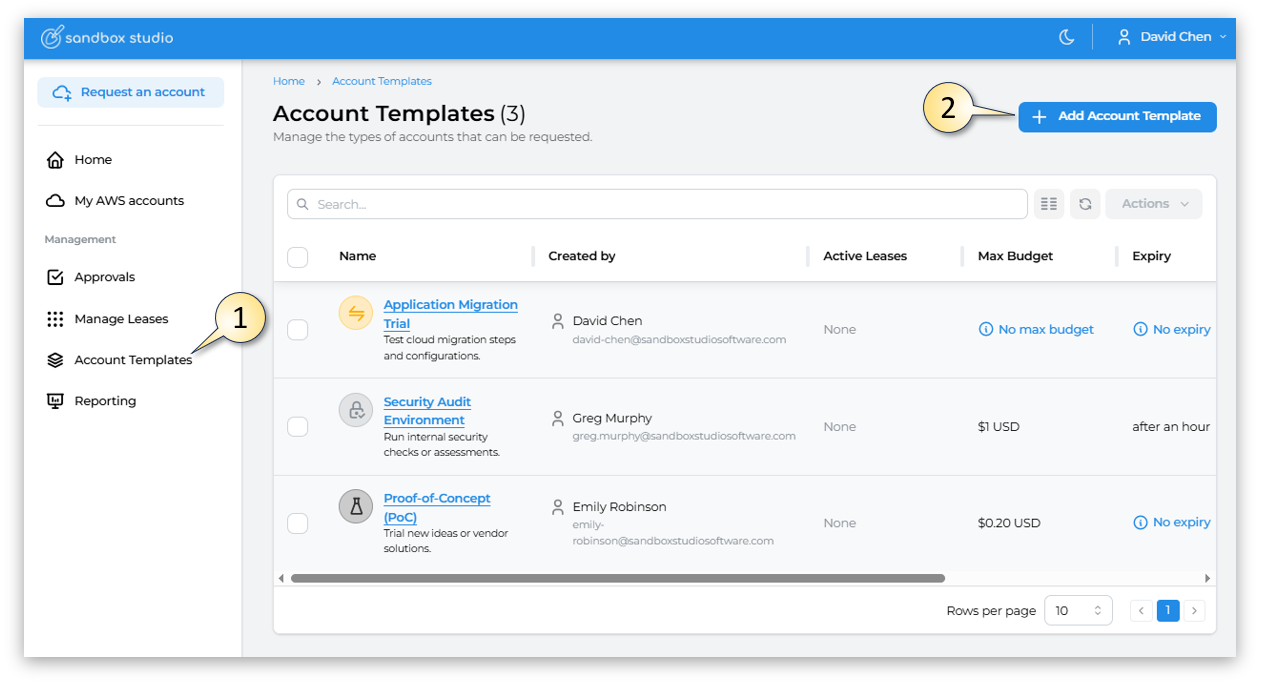Click the horizontal table scrollbar
This screenshot has height=685, width=1261.
[617, 578]
